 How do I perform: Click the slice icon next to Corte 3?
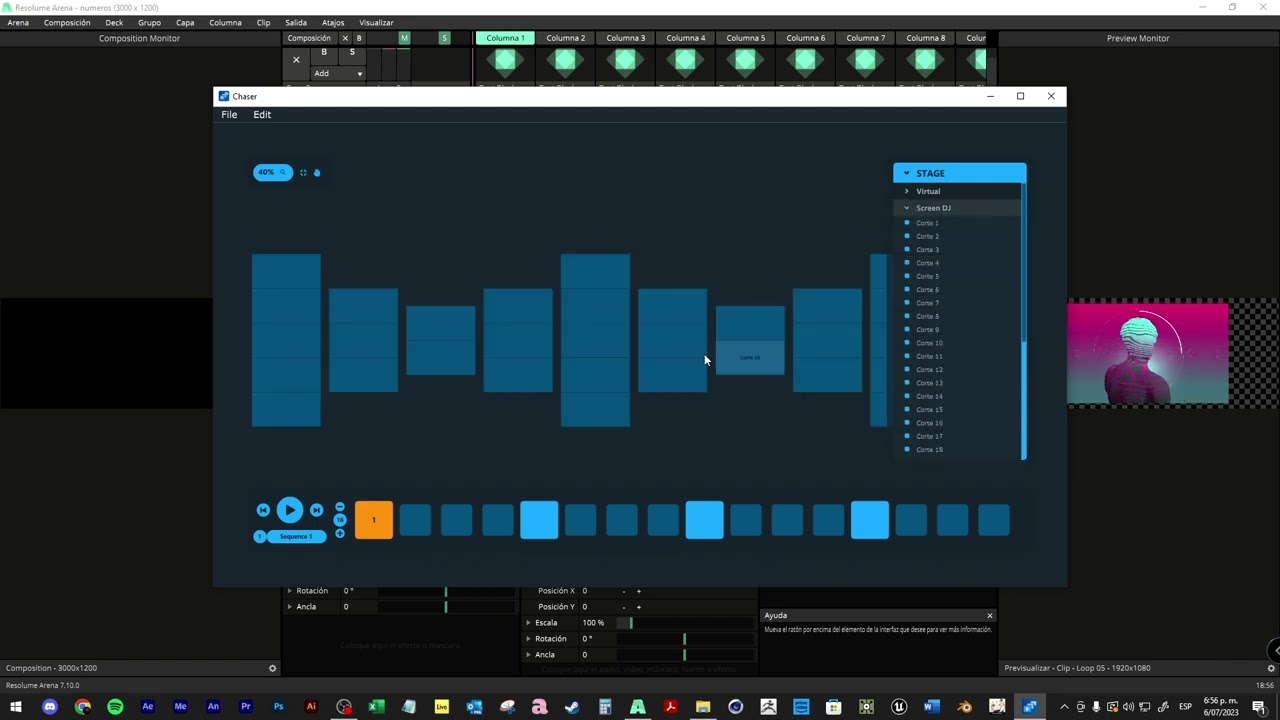point(907,250)
